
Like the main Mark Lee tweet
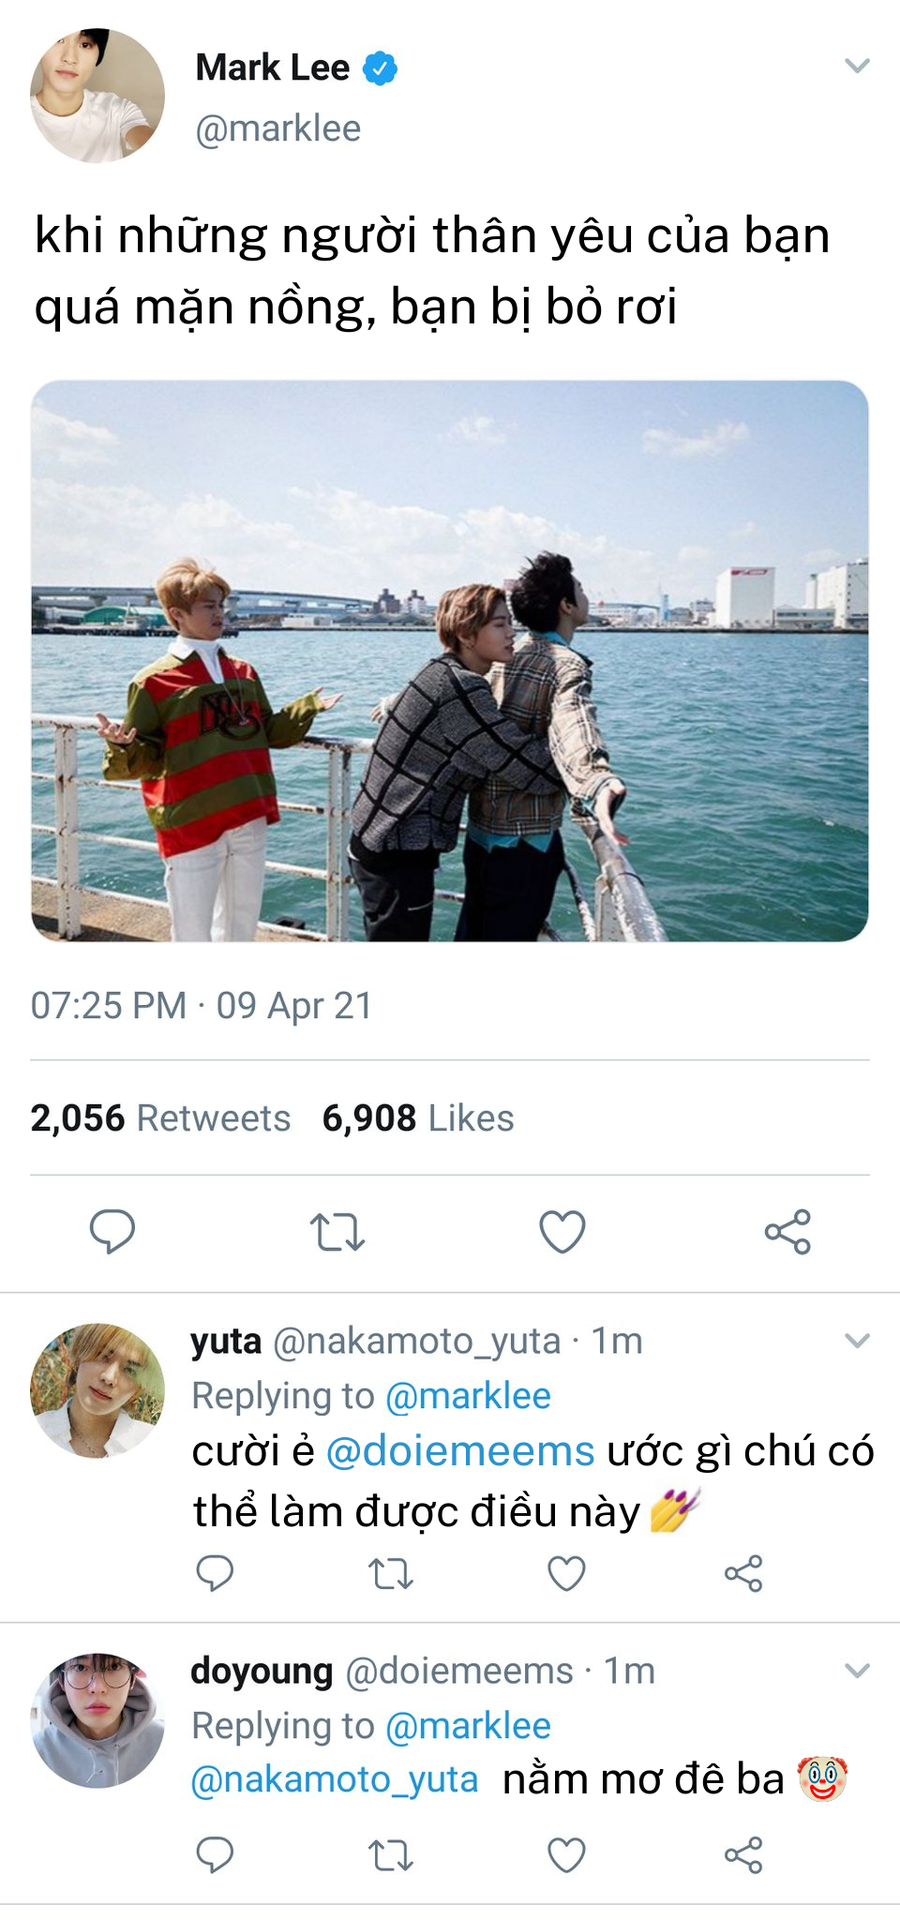click(562, 1232)
